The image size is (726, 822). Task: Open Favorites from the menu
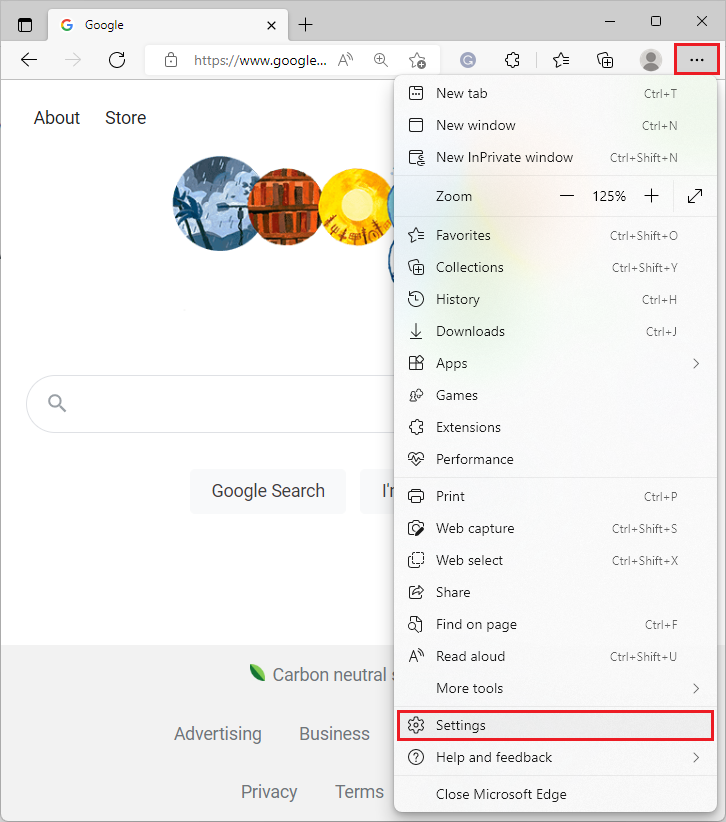[x=555, y=235]
